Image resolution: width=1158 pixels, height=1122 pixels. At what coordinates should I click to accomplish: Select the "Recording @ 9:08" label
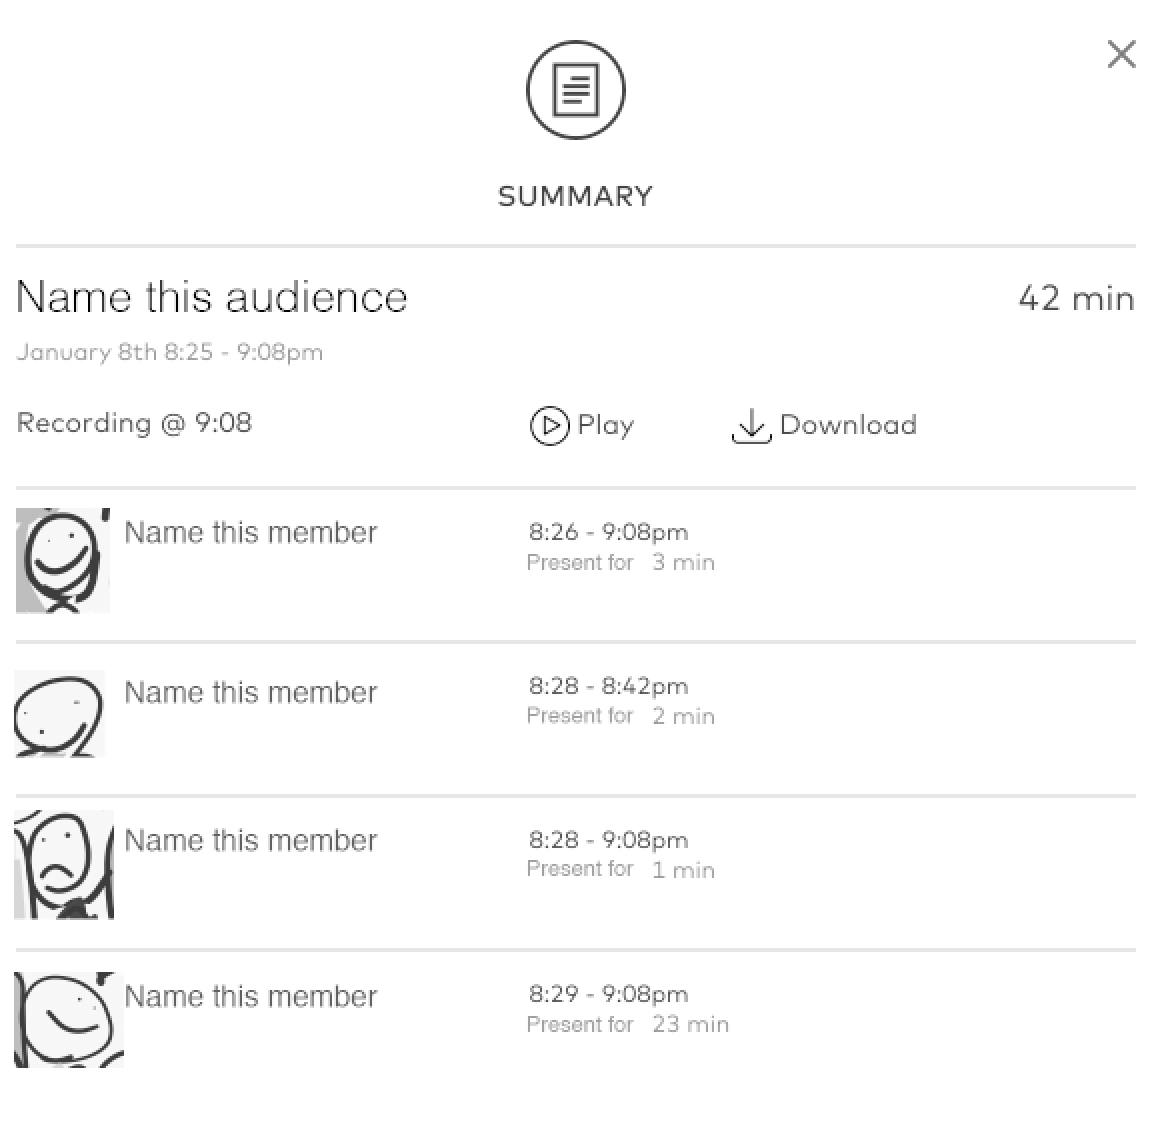134,424
